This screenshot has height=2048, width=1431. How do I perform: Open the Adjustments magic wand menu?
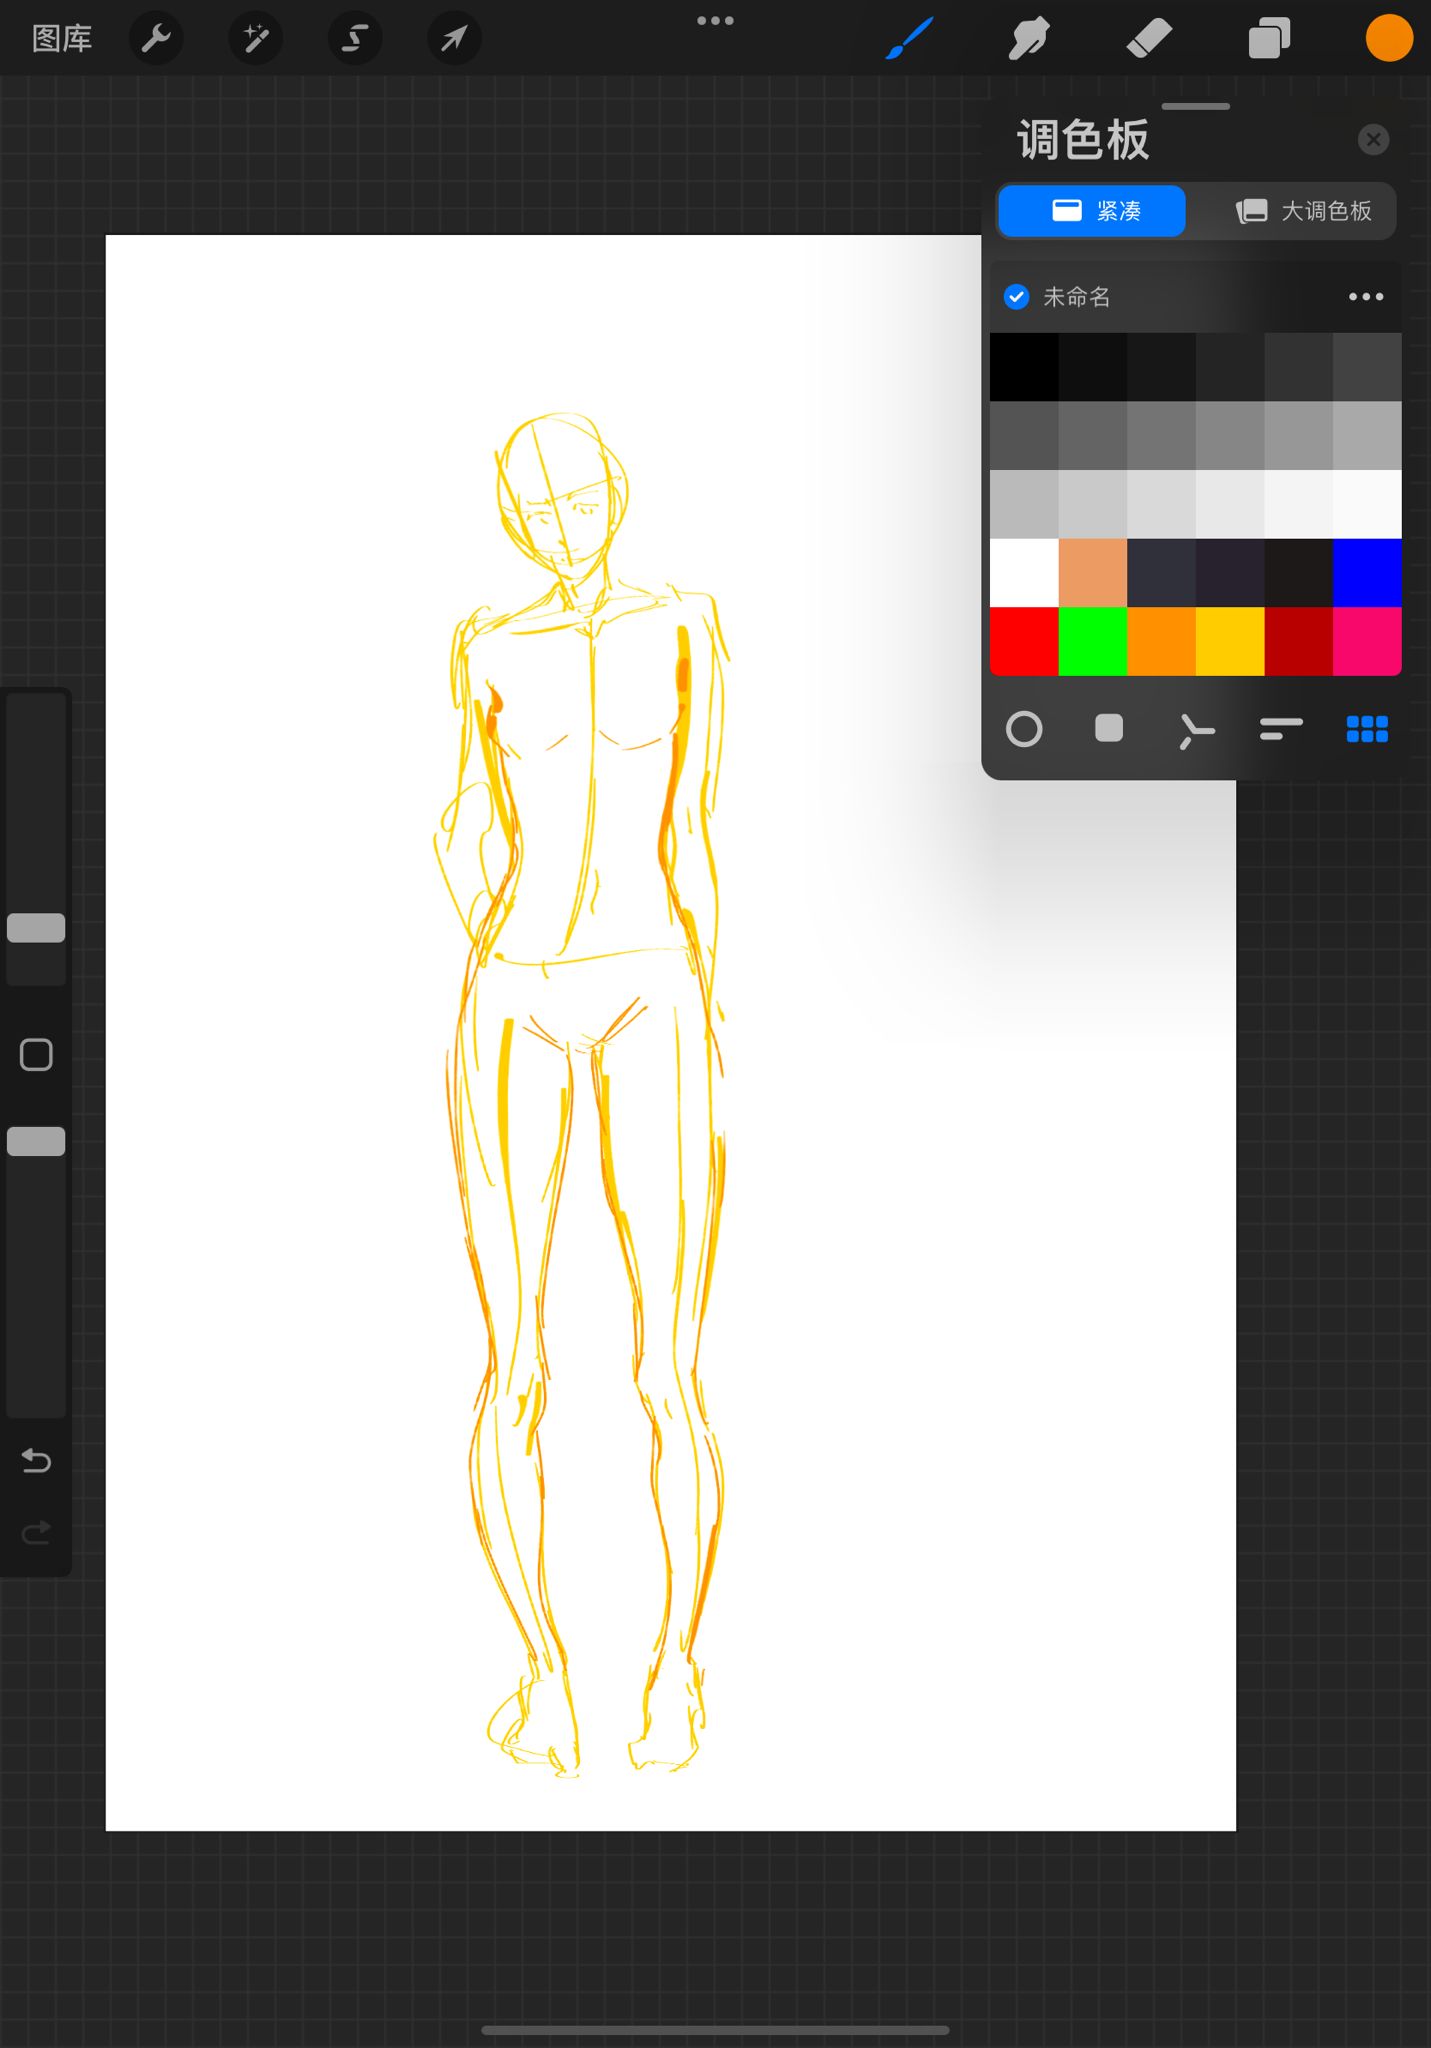point(256,39)
